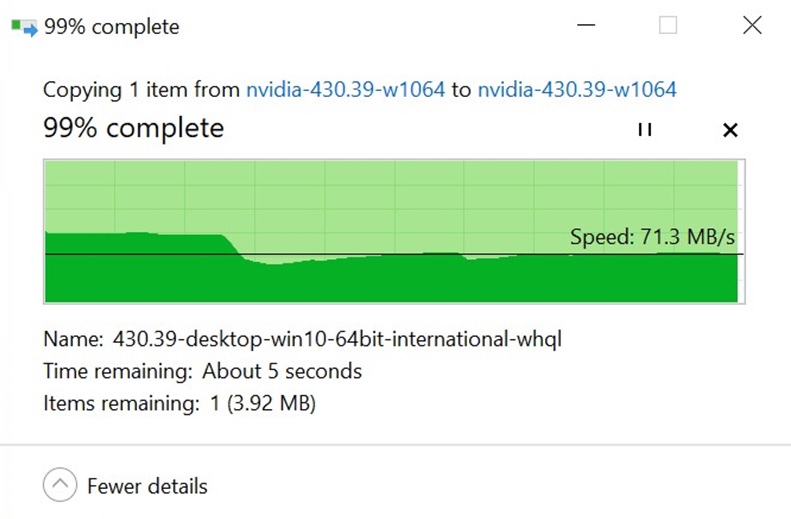Collapse details using the circled chevron icon
Screen dimensions: 791x519
(60, 485)
